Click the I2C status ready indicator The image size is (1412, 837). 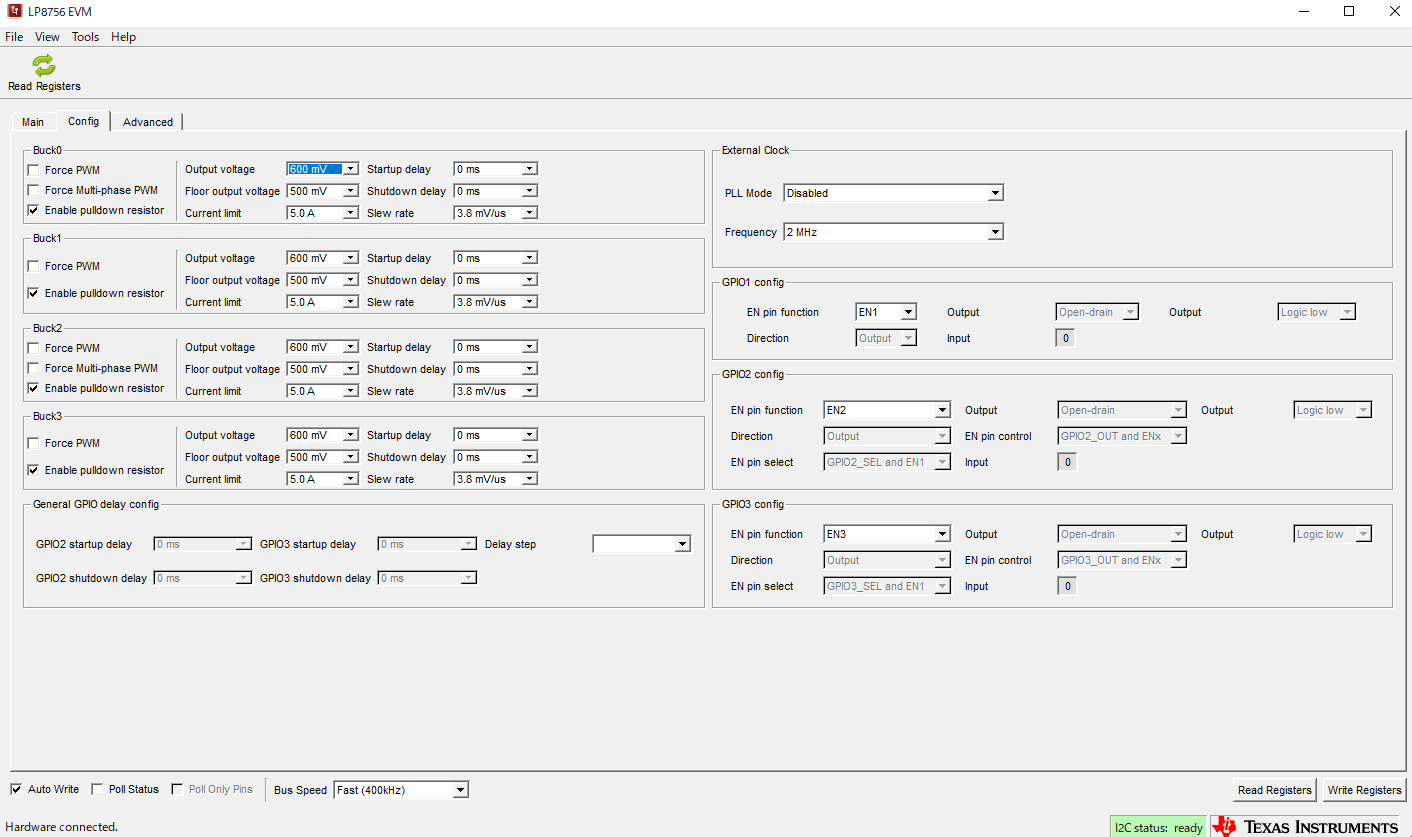1159,827
